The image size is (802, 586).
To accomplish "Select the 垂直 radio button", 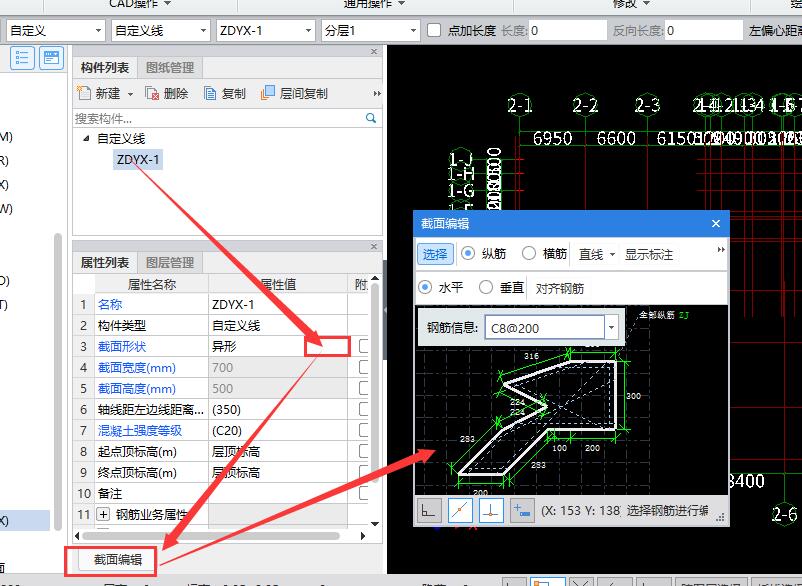I will [x=486, y=288].
